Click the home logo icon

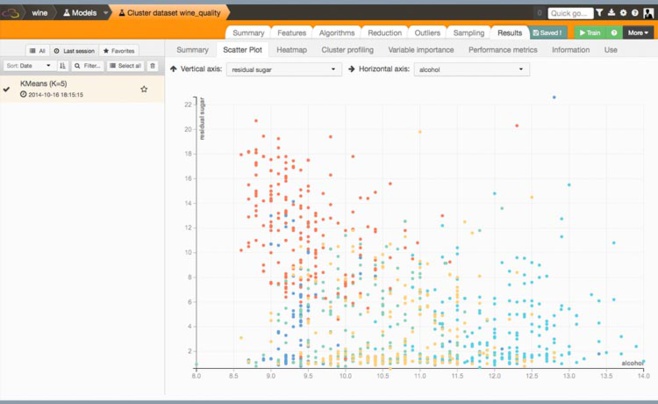coord(15,14)
